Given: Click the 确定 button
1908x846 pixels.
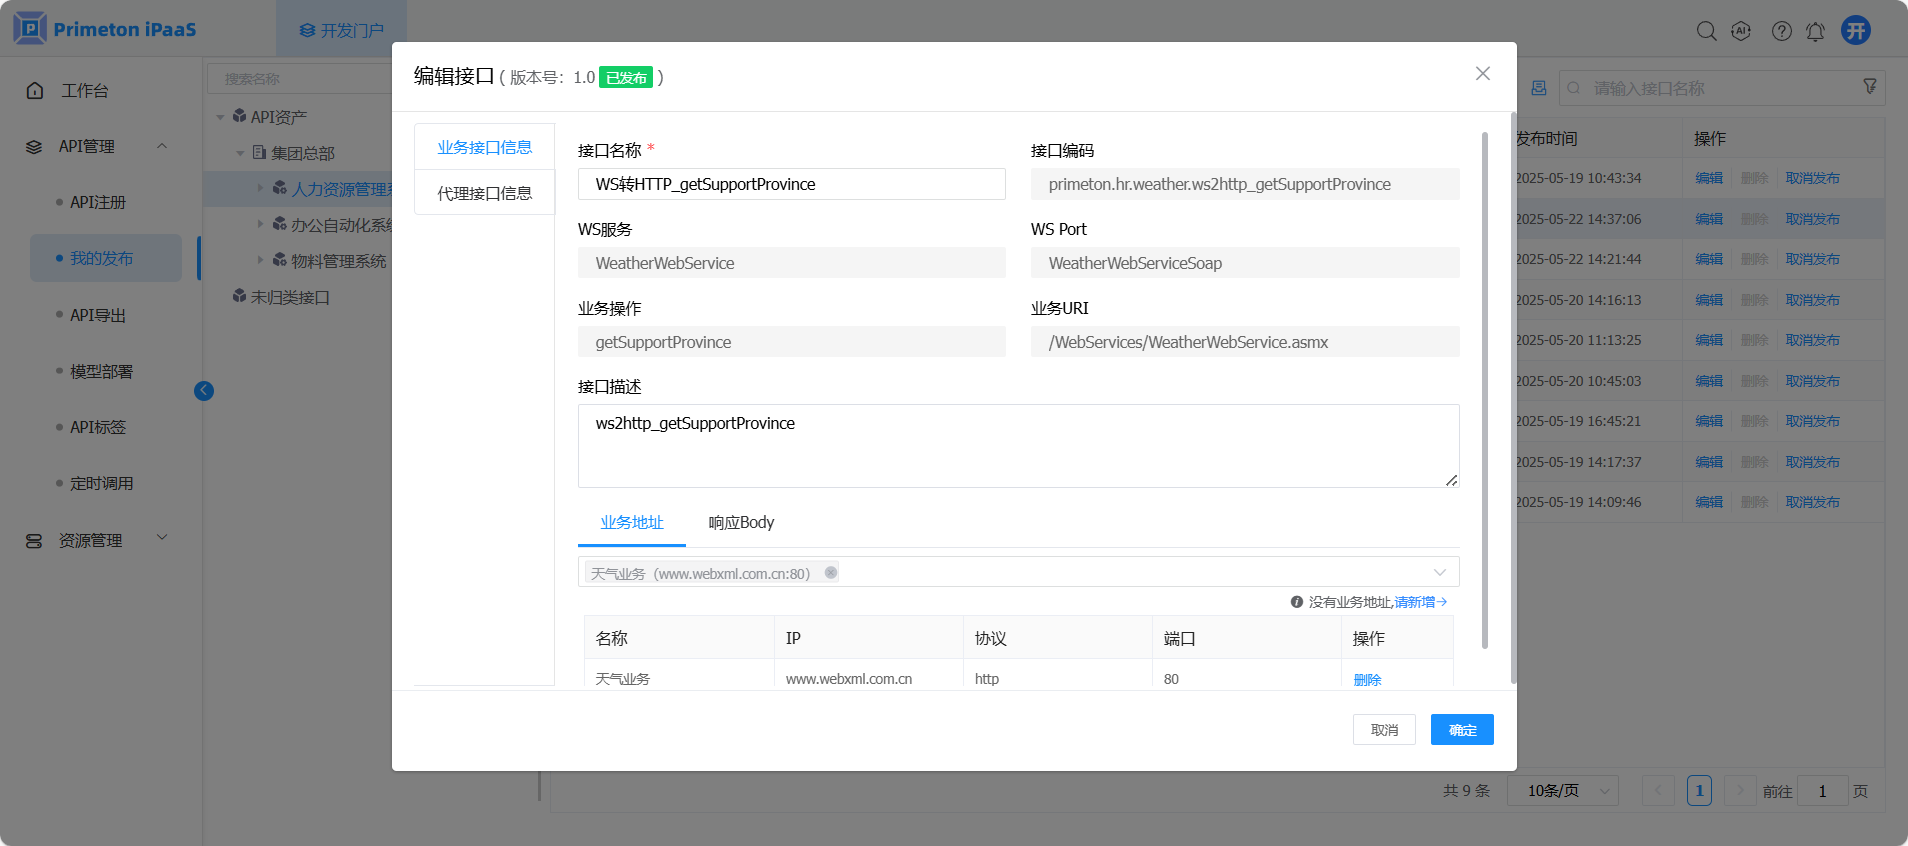Looking at the screenshot, I should pyautogui.click(x=1461, y=730).
